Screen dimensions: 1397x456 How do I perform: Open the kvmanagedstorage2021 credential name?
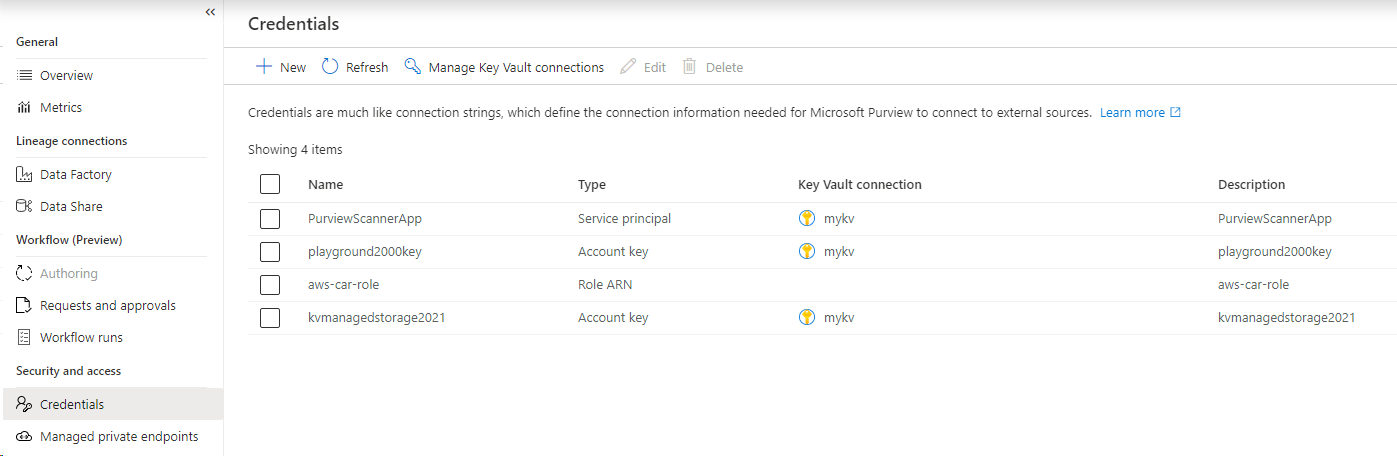coord(376,317)
